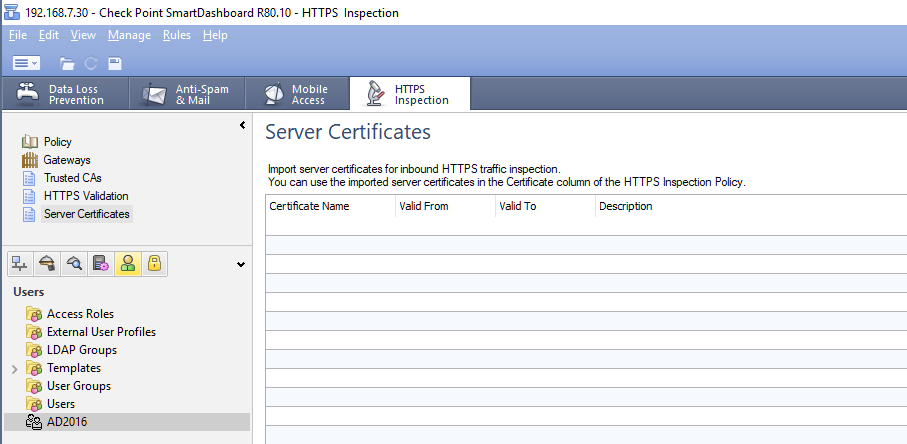
Task: Show Resources objects tree icon
Action: pyautogui.click(x=74, y=264)
